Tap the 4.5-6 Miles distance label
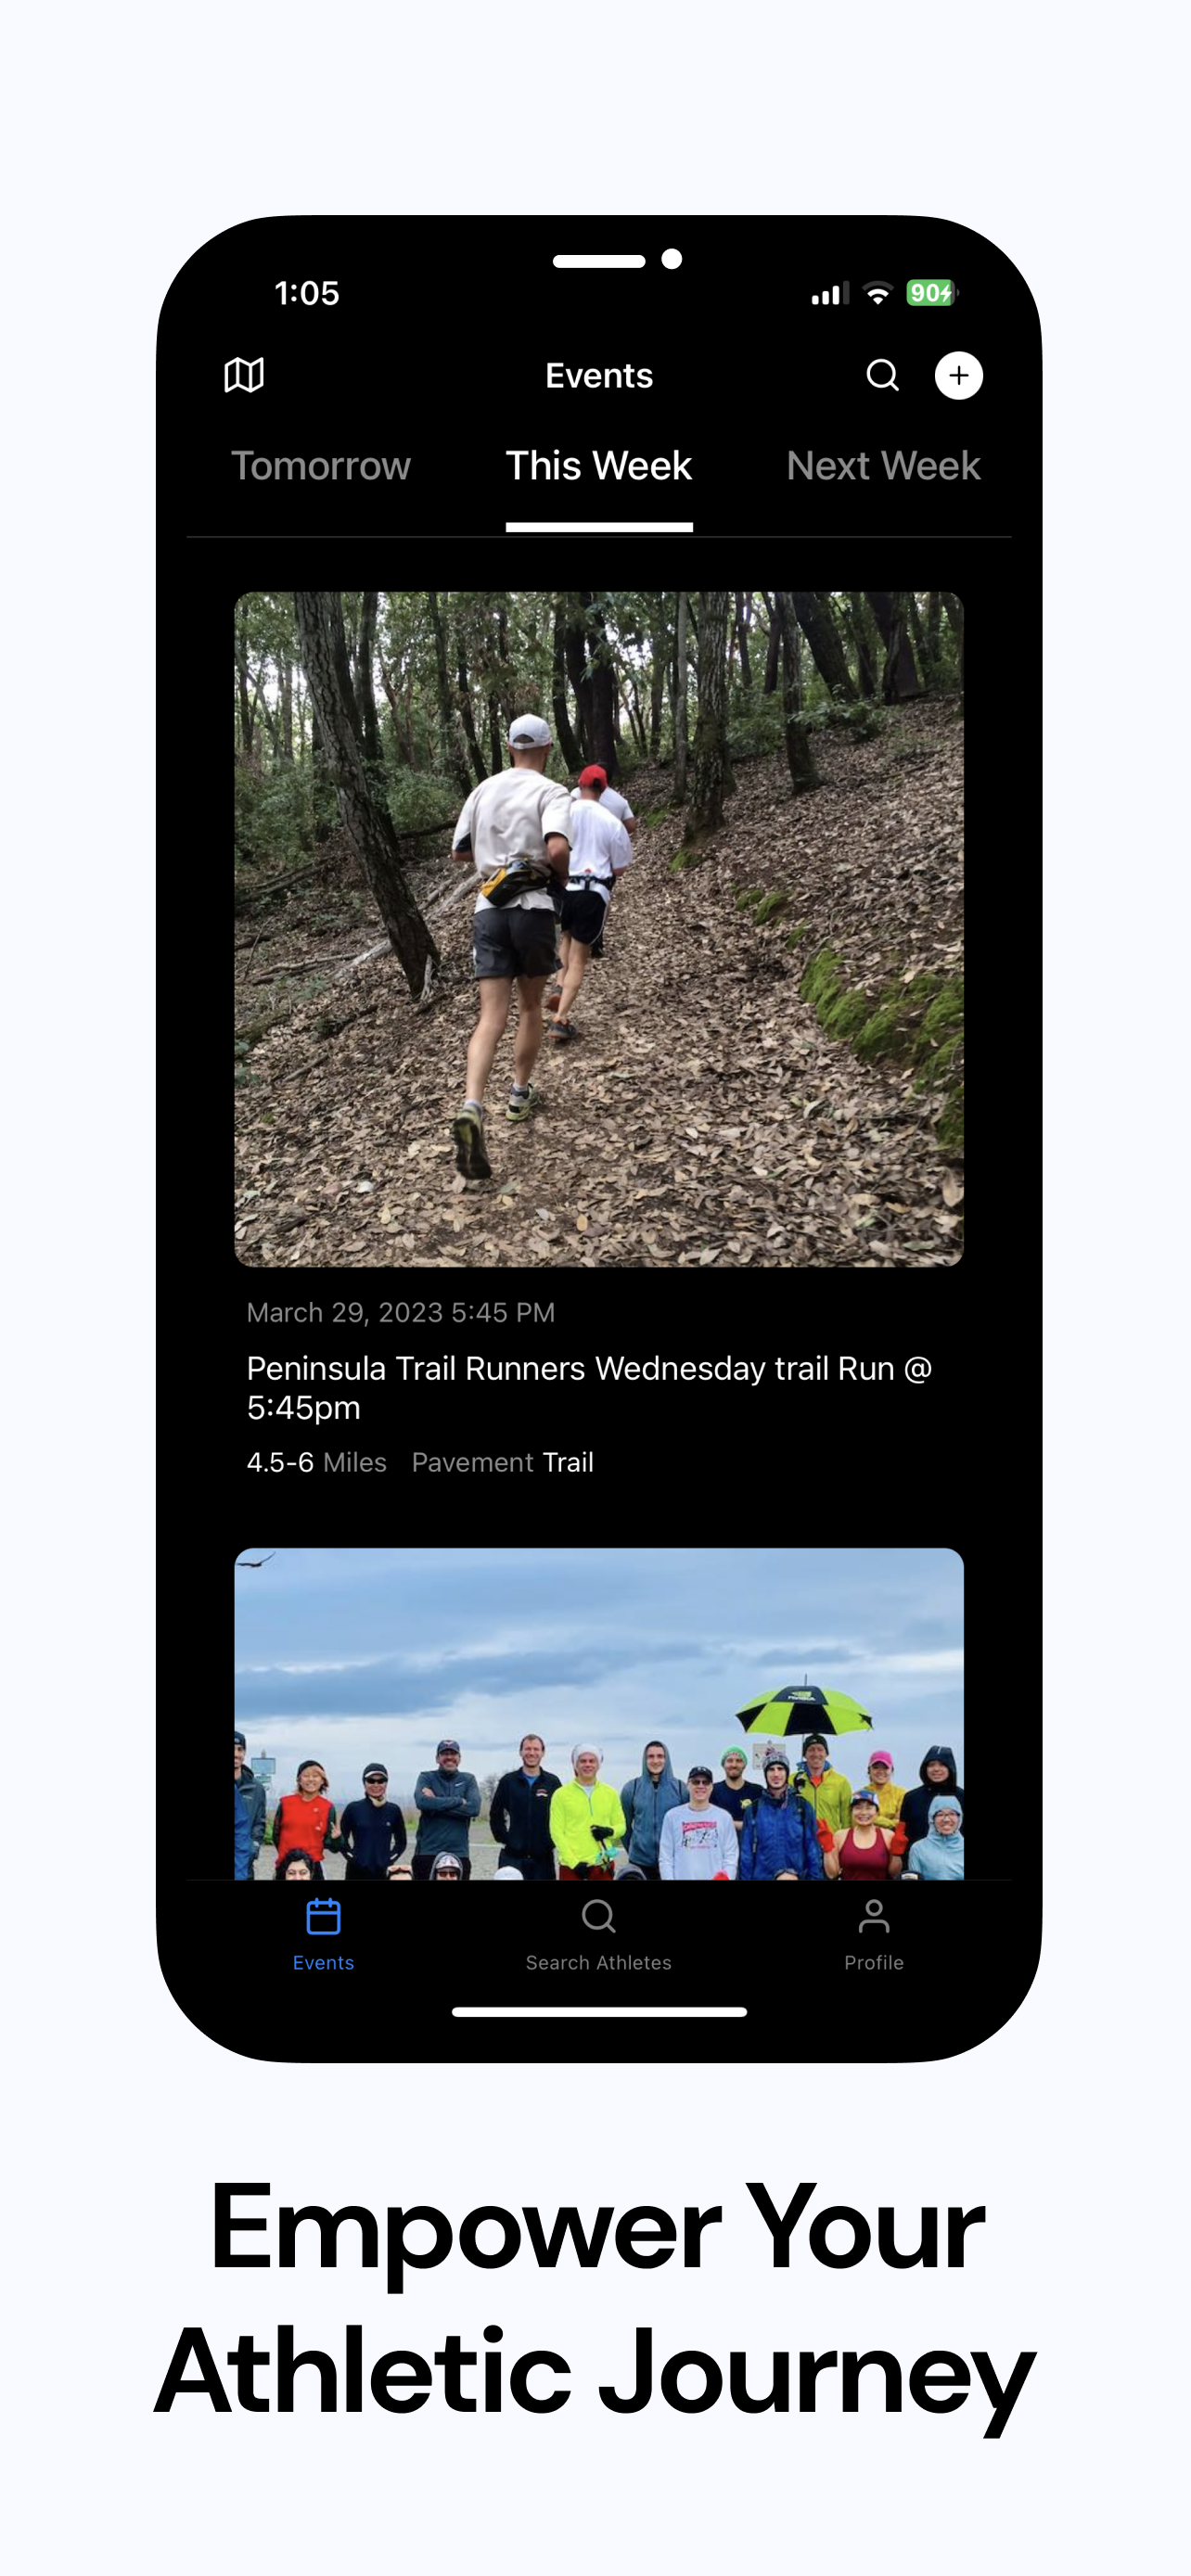 click(x=316, y=1462)
